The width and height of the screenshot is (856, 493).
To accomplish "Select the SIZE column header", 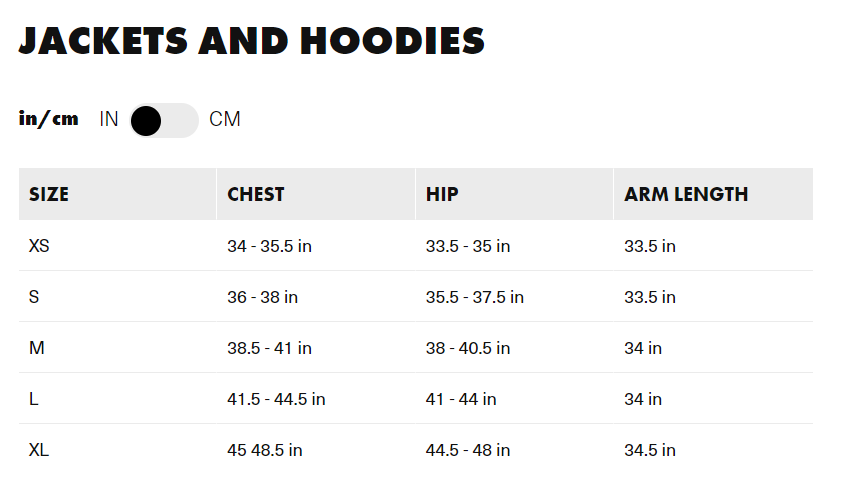I will point(49,194).
